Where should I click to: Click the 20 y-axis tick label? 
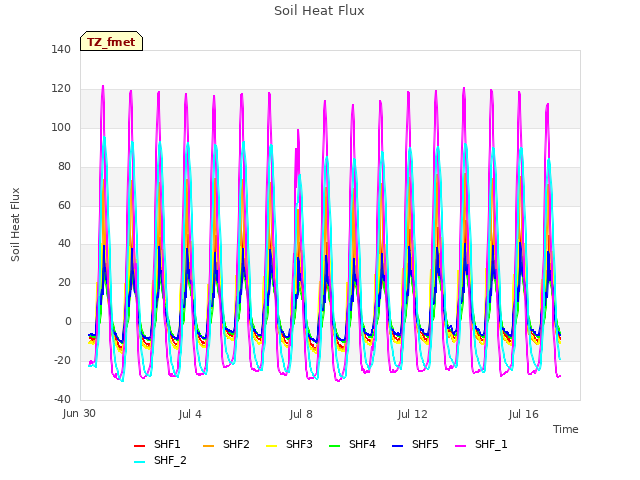coord(64,282)
